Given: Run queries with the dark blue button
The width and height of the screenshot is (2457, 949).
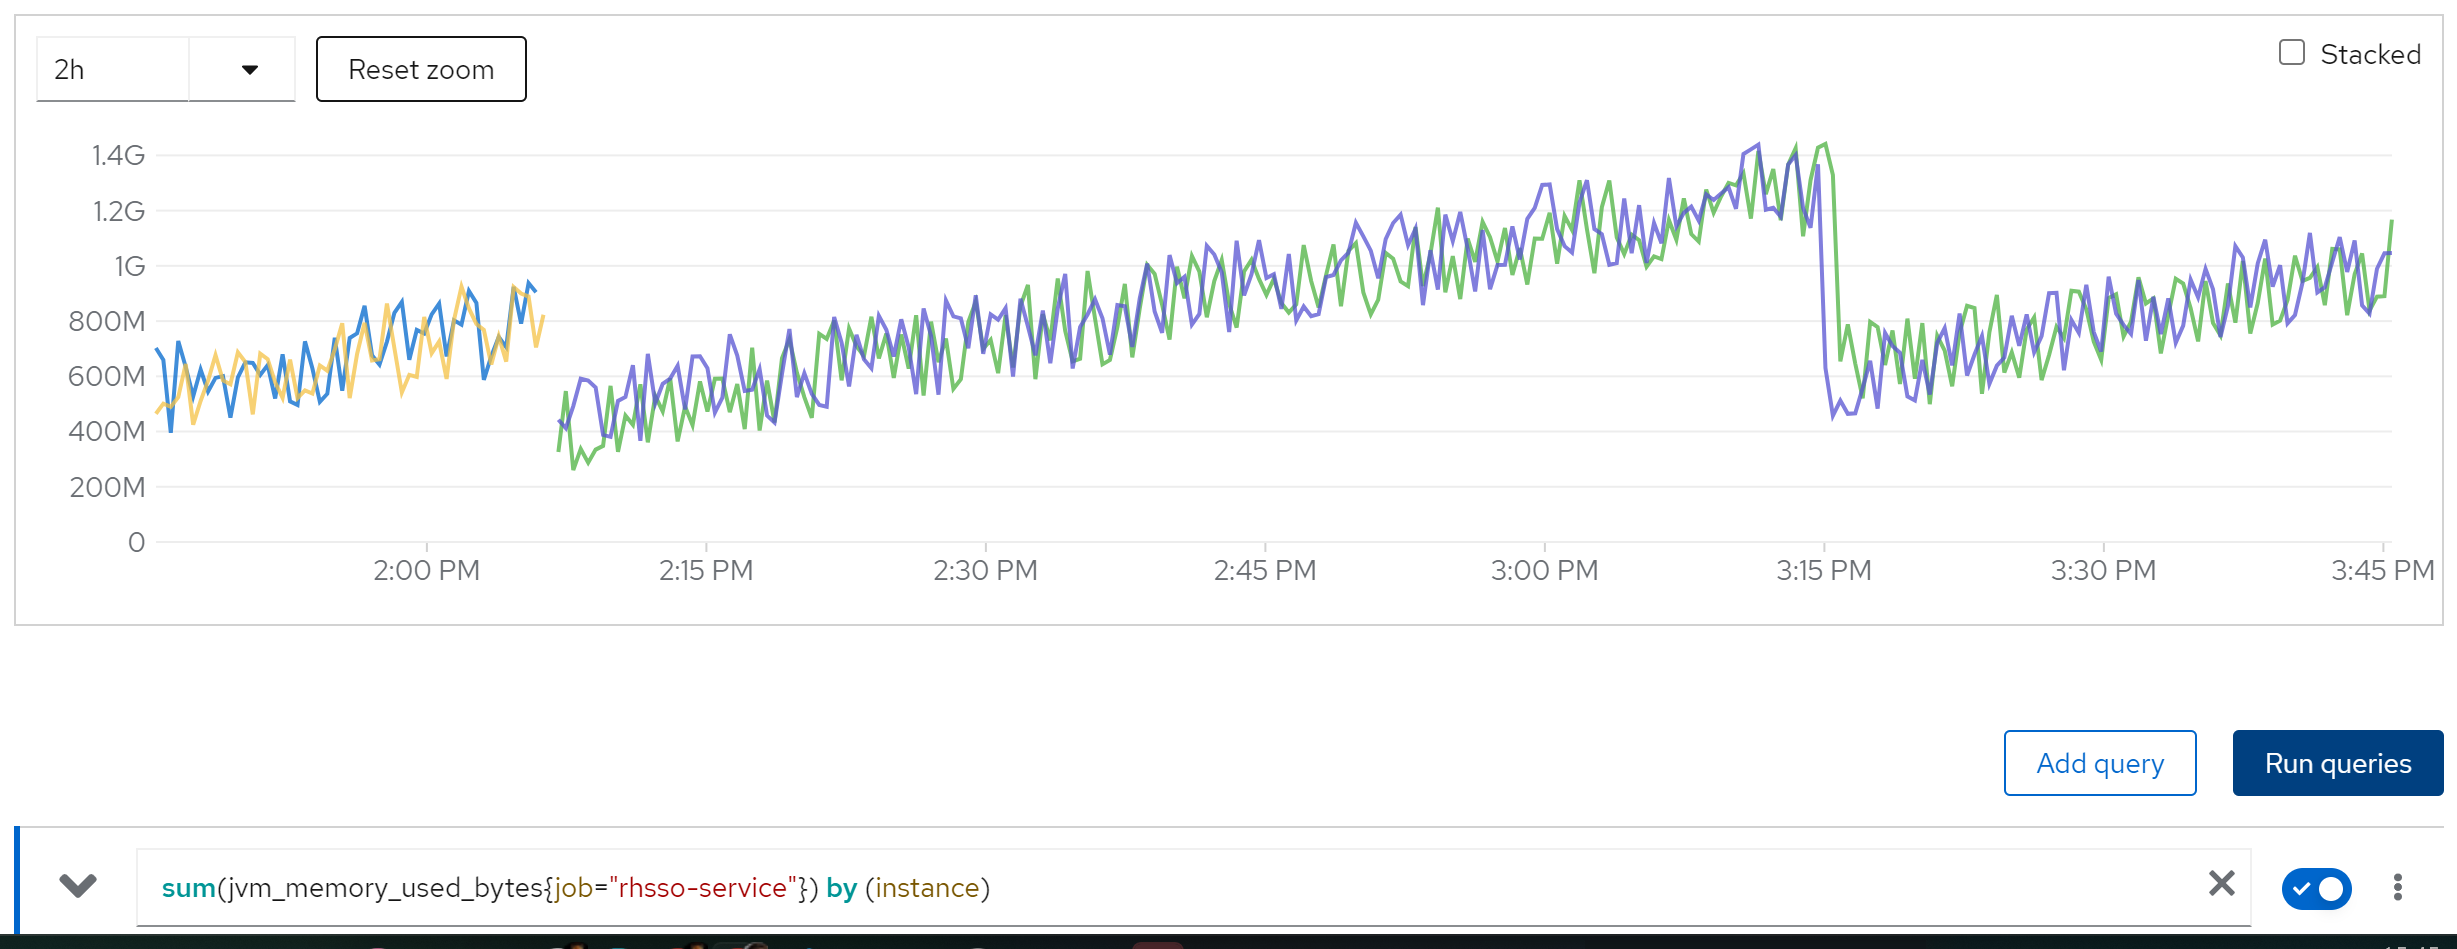Looking at the screenshot, I should (x=2337, y=764).
